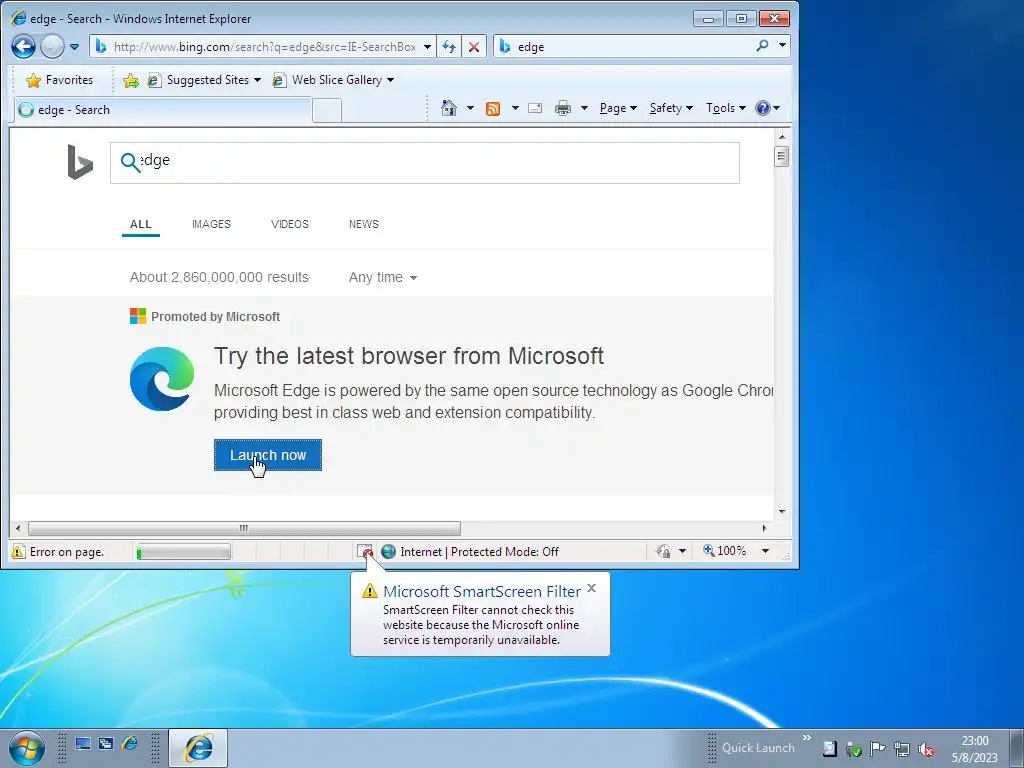
Task: Expand the zoom level dropdown arrow
Action: point(765,551)
